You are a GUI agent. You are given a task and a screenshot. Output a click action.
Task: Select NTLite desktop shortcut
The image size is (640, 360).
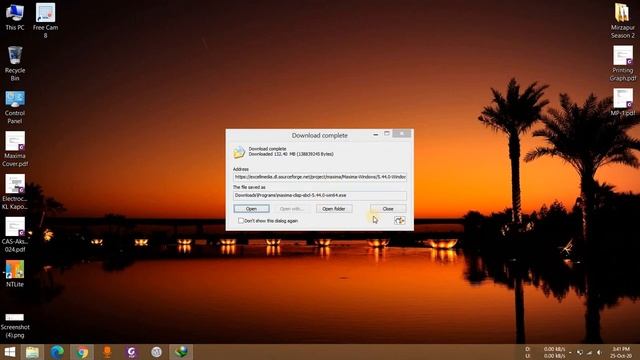(x=15, y=273)
